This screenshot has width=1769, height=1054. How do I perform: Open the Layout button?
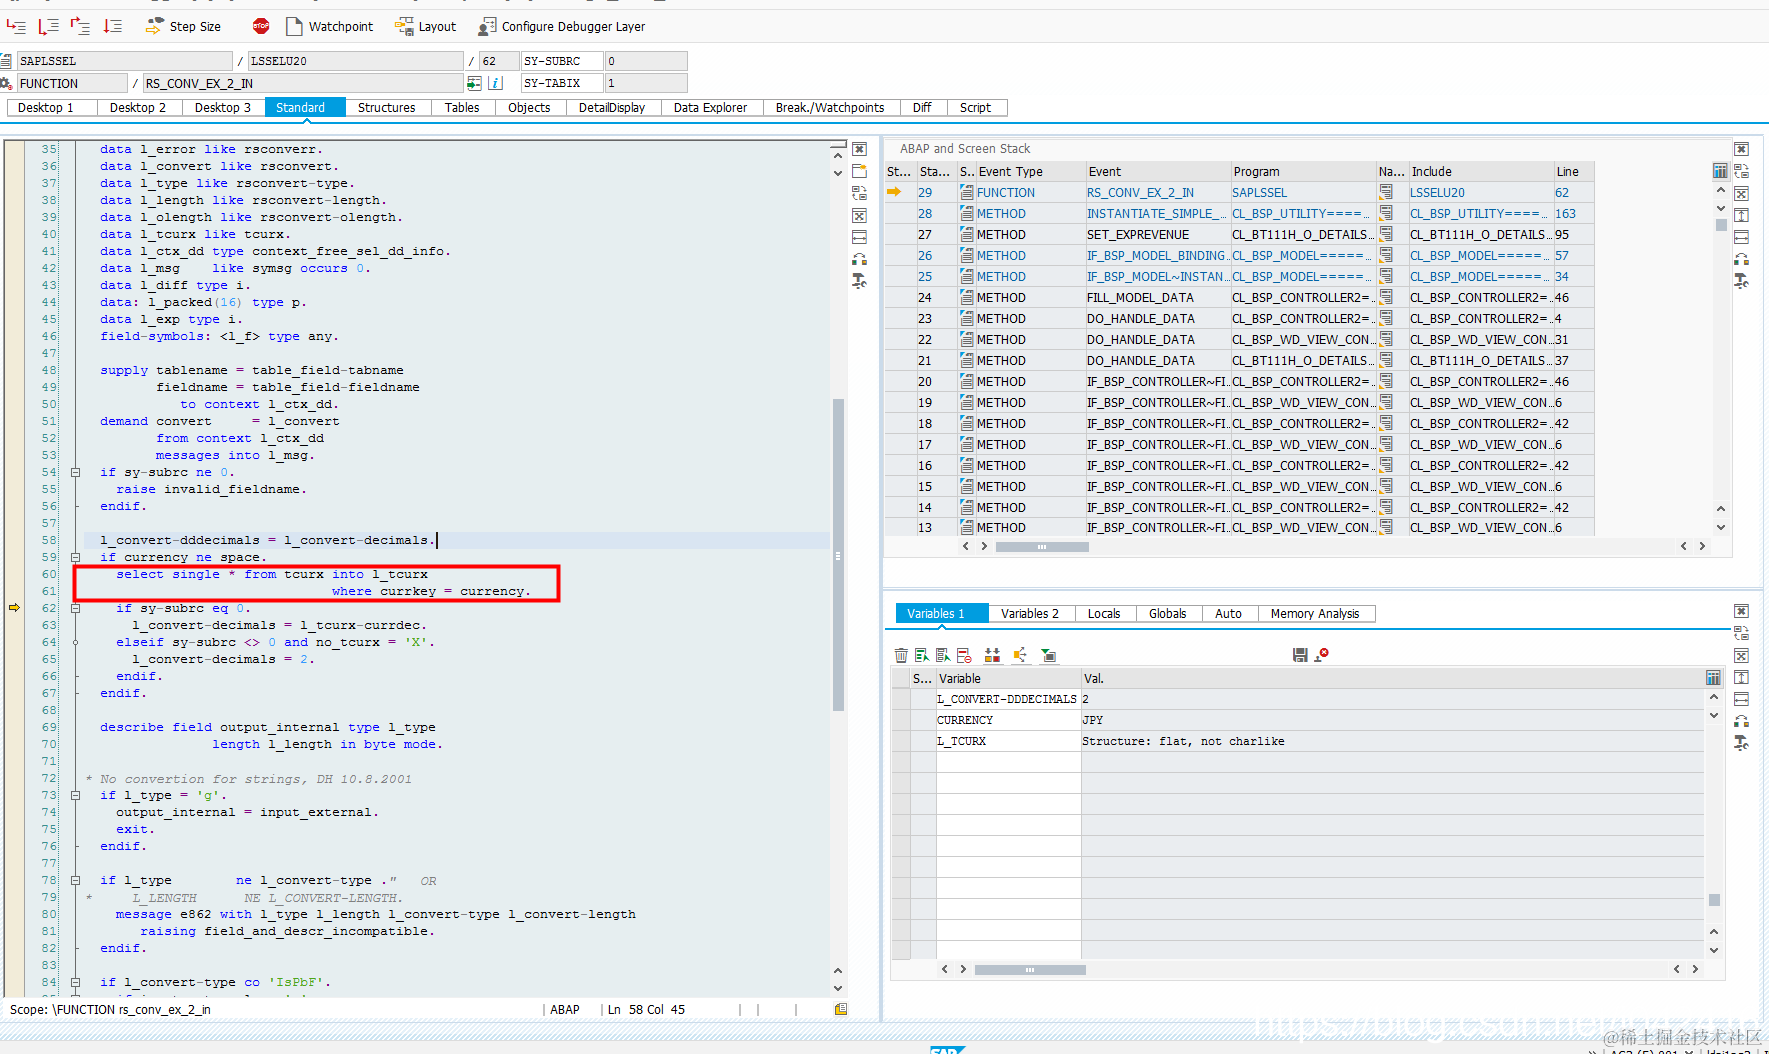(425, 26)
